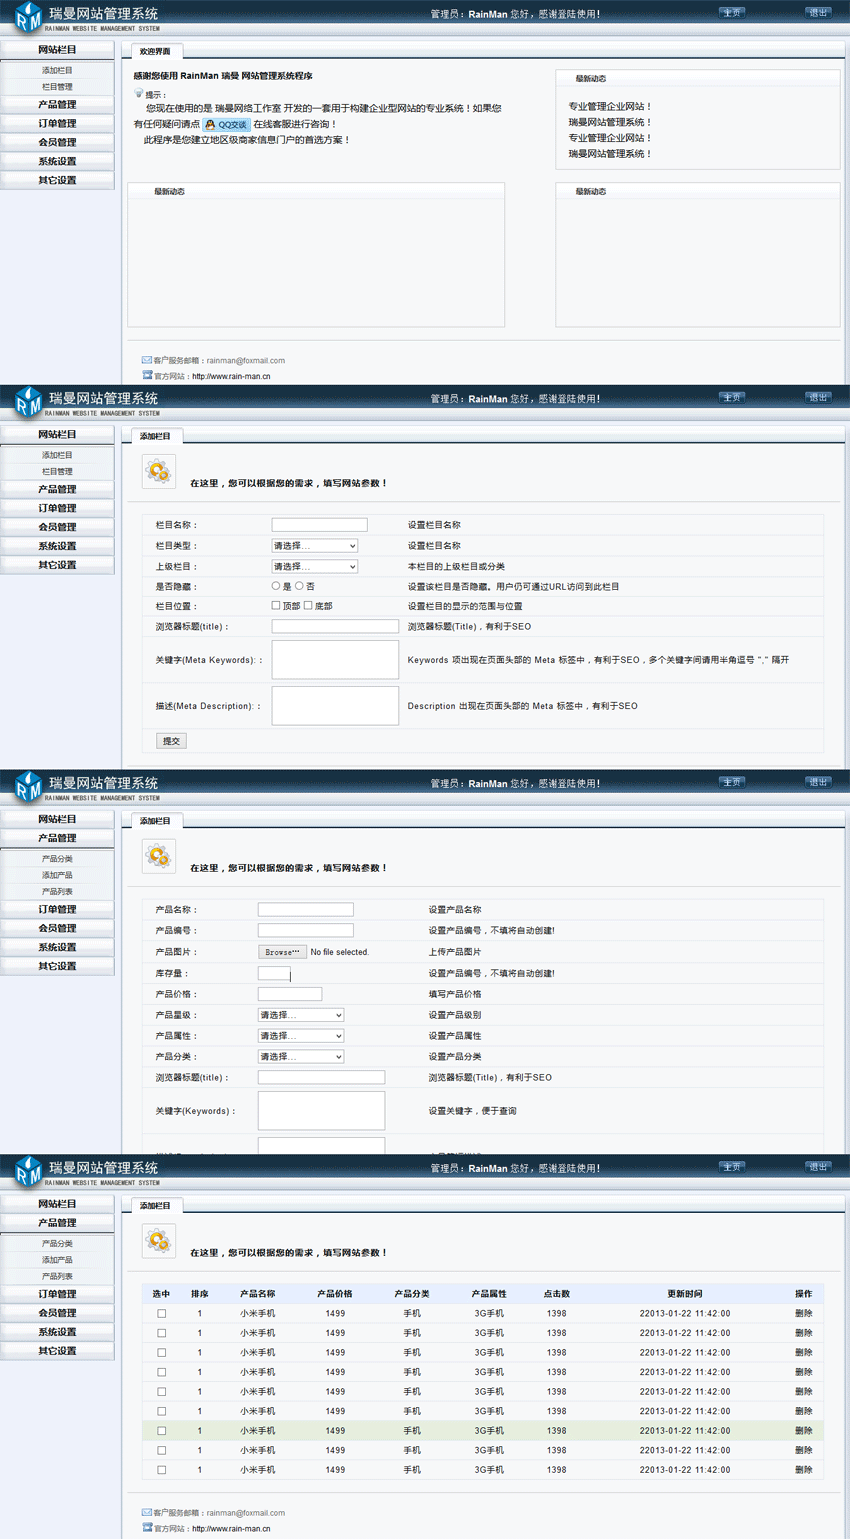Click the lightbulb icon beside 提示

click(x=139, y=94)
